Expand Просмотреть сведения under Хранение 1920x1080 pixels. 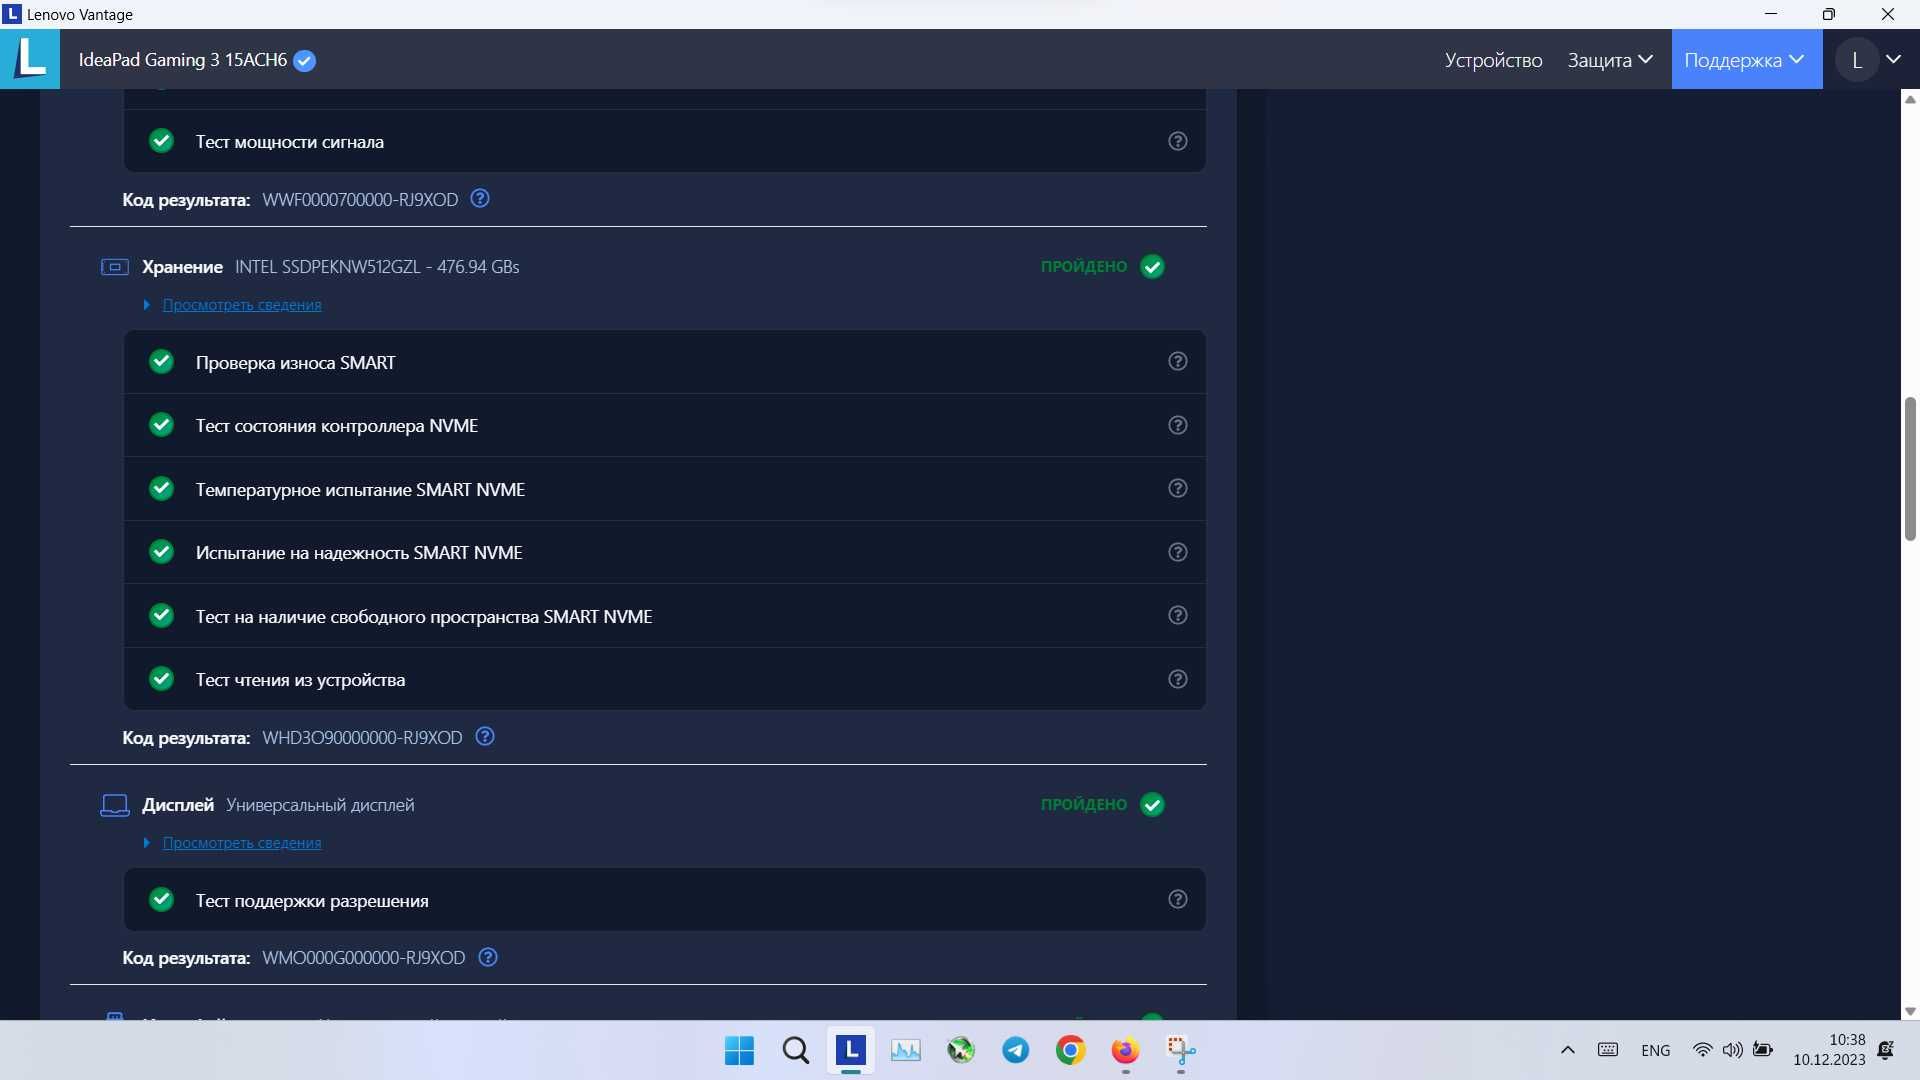[x=146, y=305]
